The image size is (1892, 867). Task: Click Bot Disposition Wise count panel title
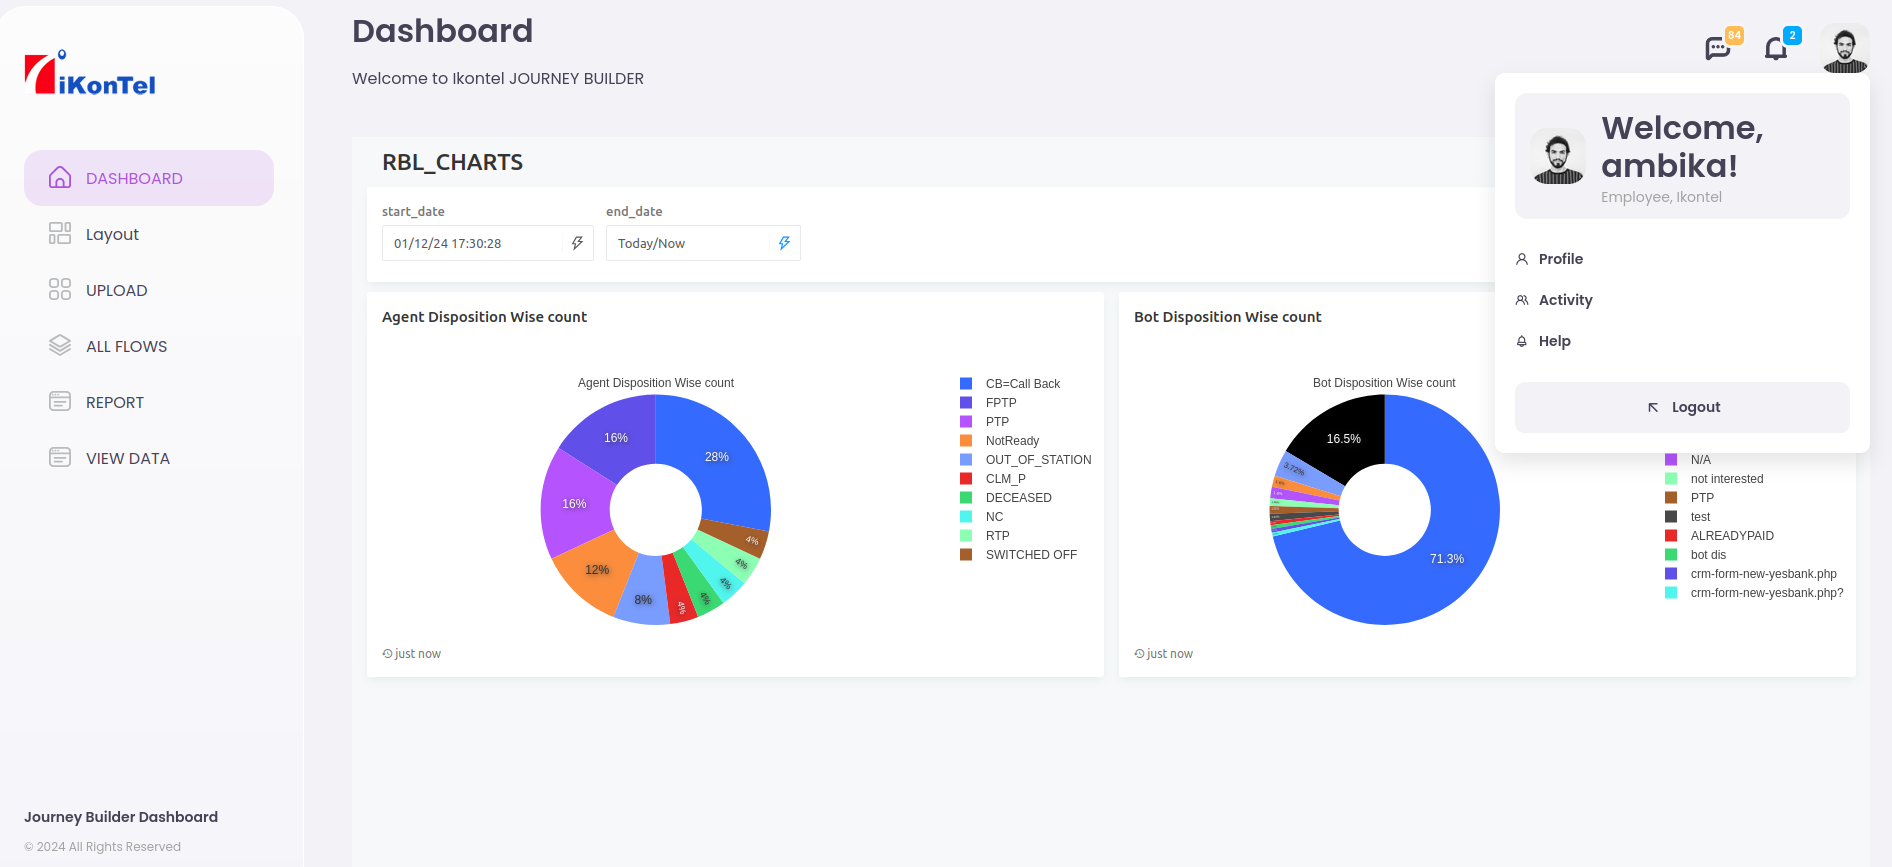tap(1227, 317)
